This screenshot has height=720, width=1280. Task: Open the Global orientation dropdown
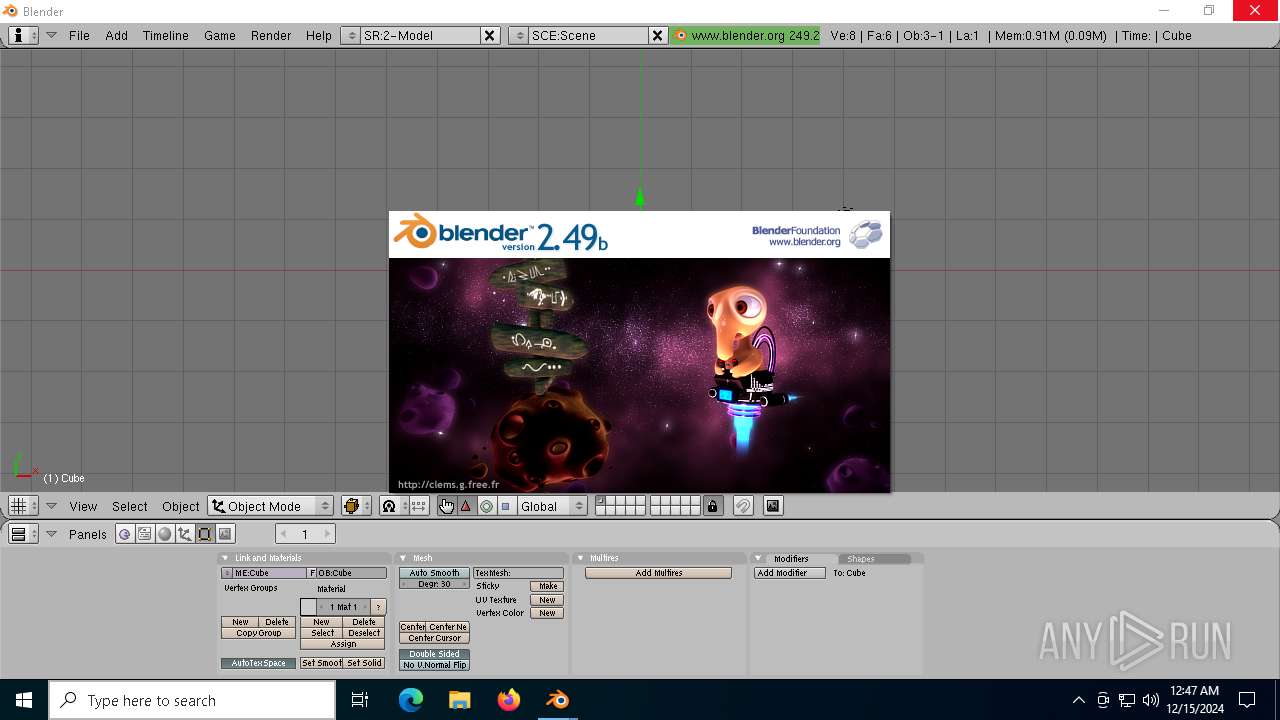[552, 506]
